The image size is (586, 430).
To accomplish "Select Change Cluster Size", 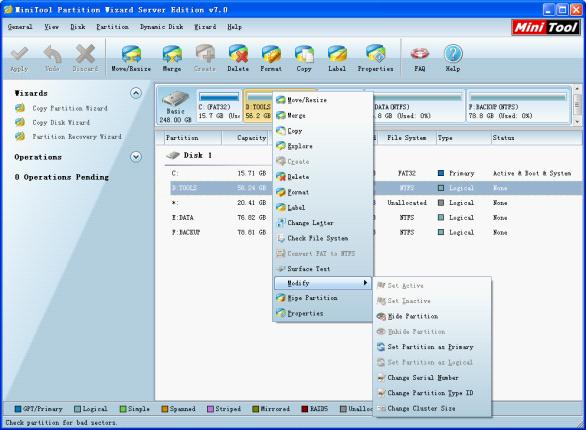I will (432, 408).
